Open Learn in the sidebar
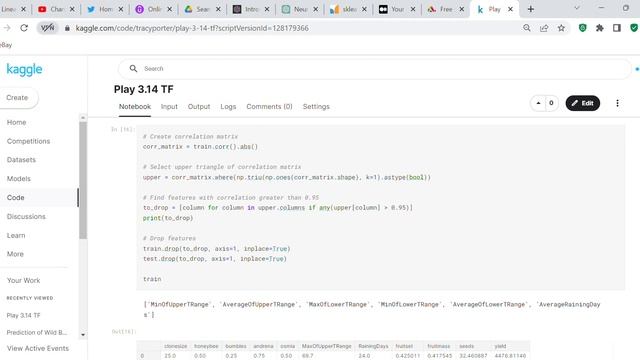 16,235
